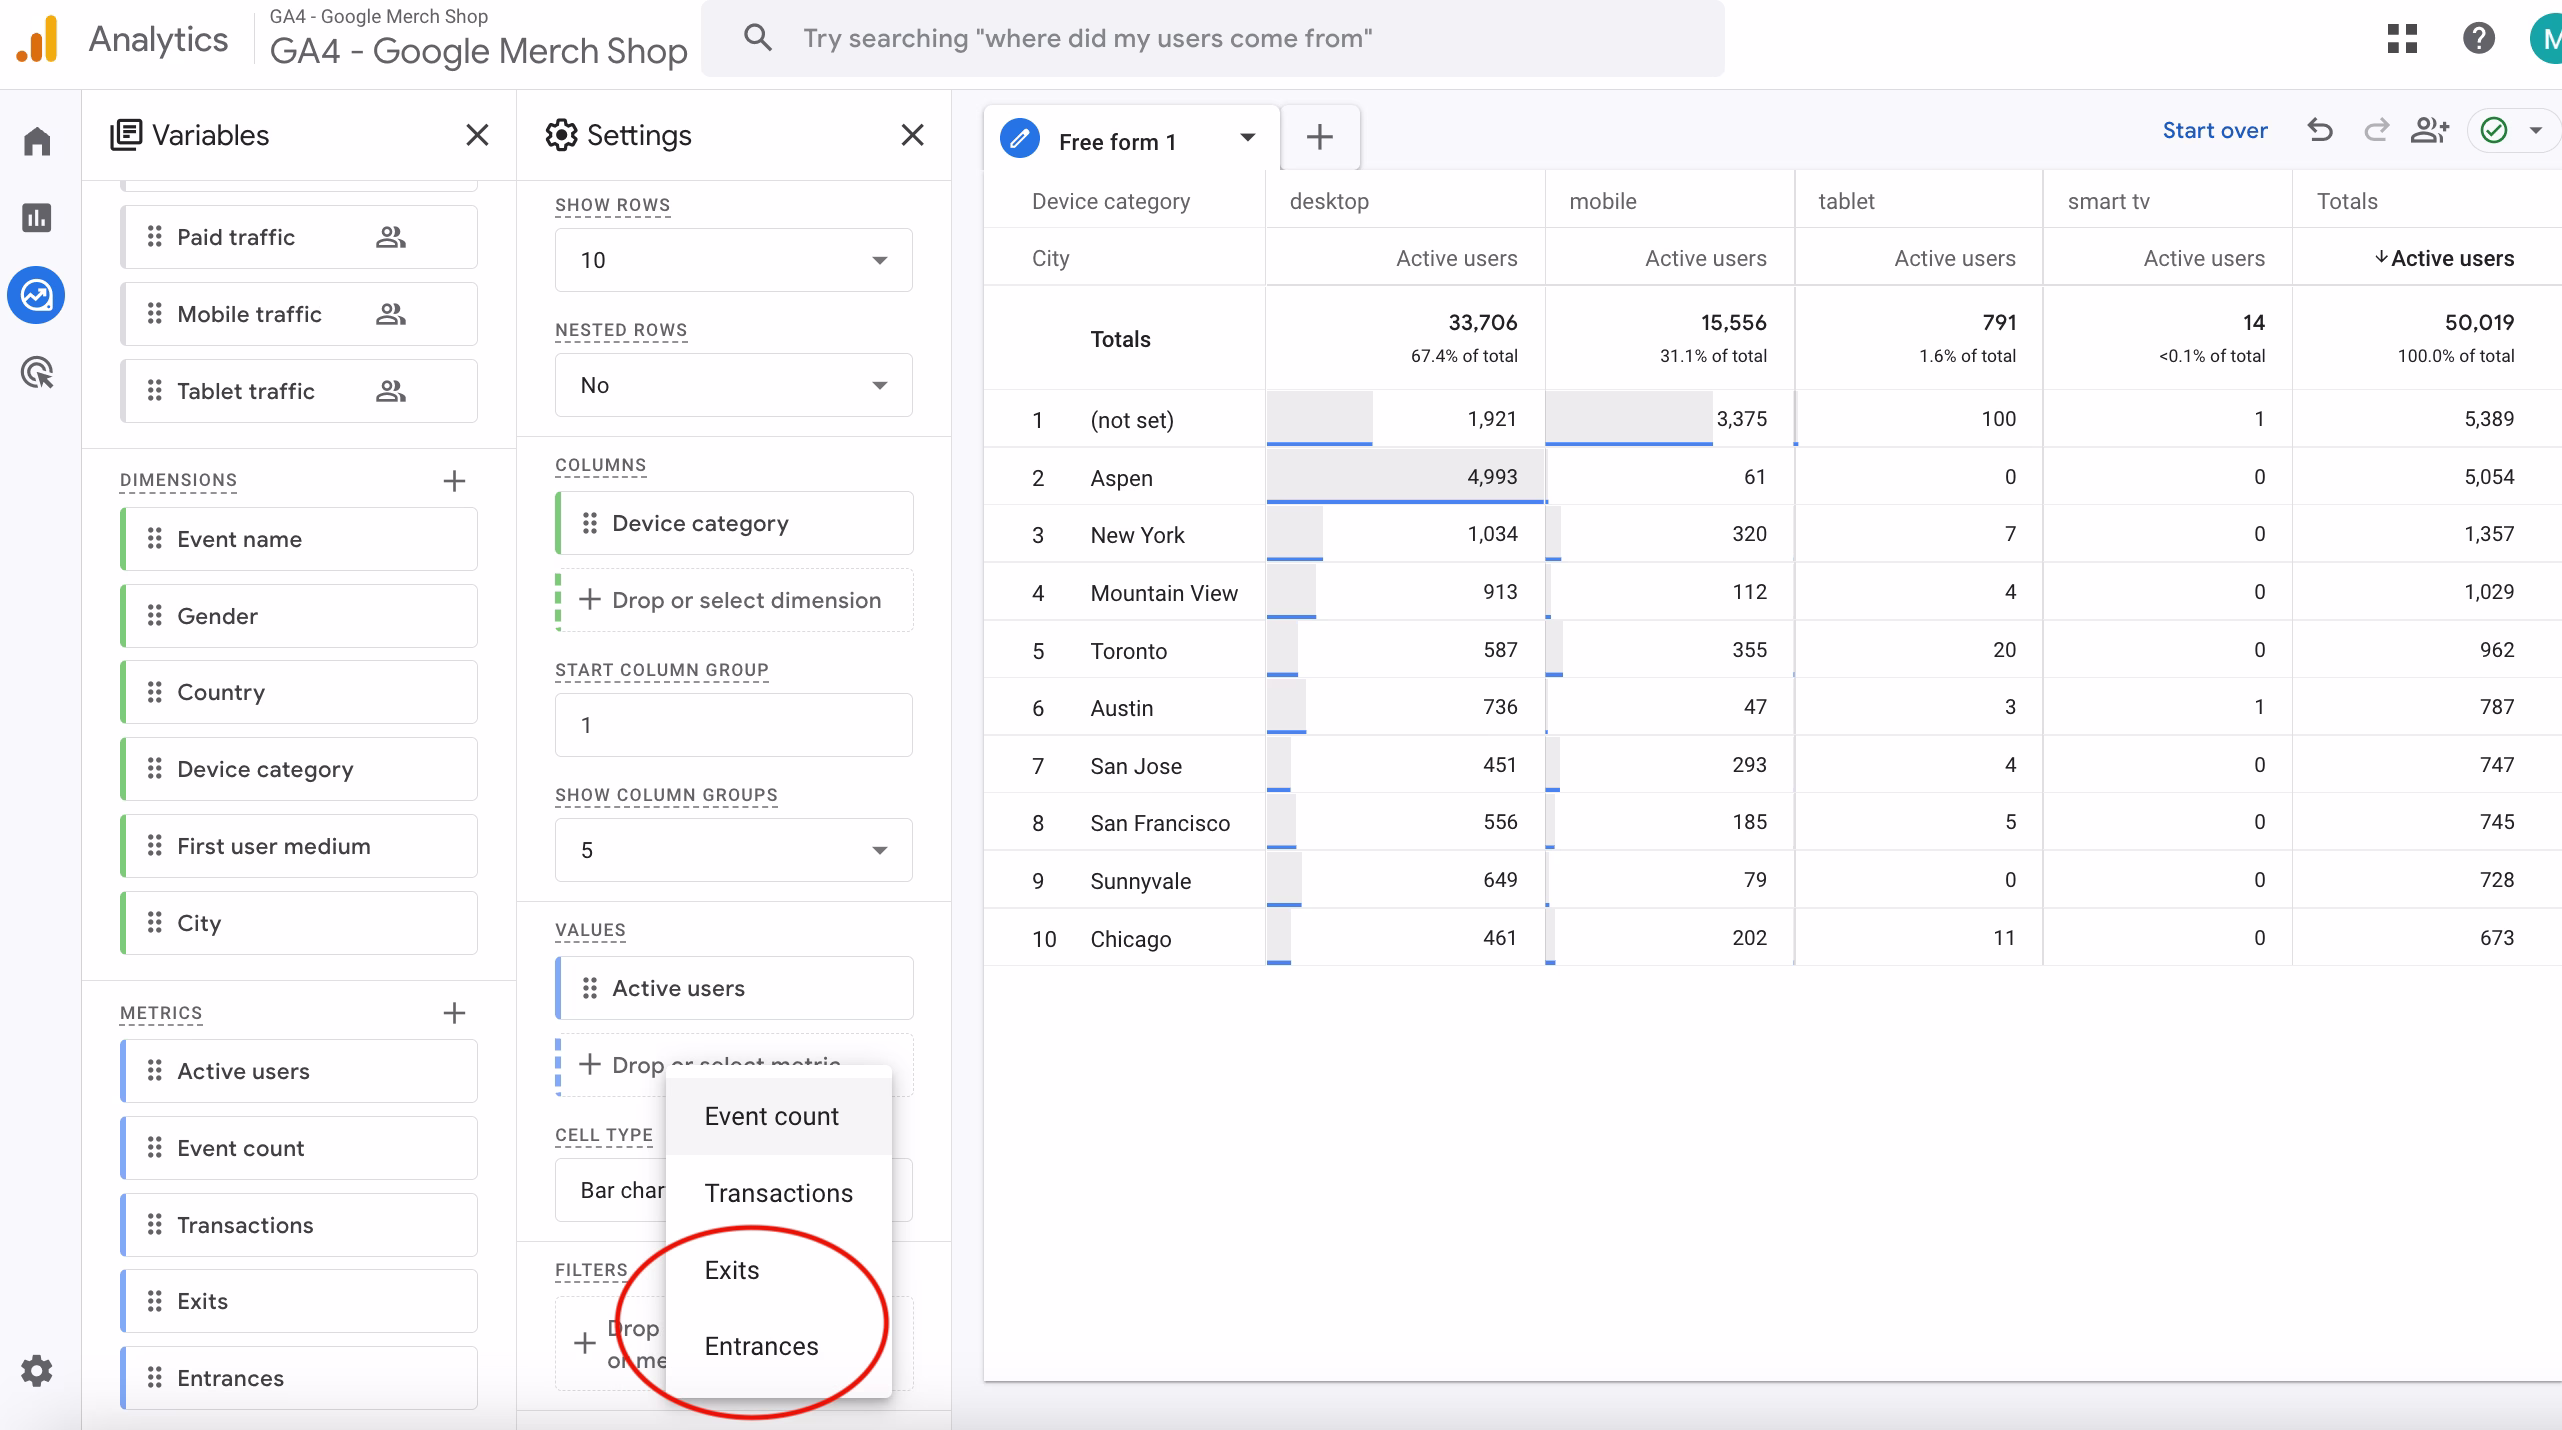Image resolution: width=2562 pixels, height=1430 pixels.
Task: Choose Entrances in the metric popup
Action: pos(761,1346)
